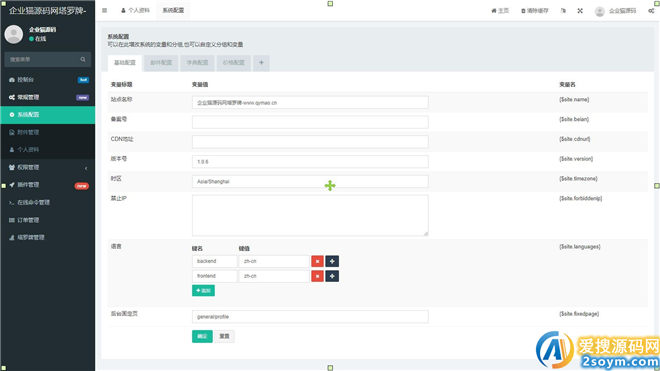
Task: Click the move icon in the frontend row
Action: coord(332,276)
